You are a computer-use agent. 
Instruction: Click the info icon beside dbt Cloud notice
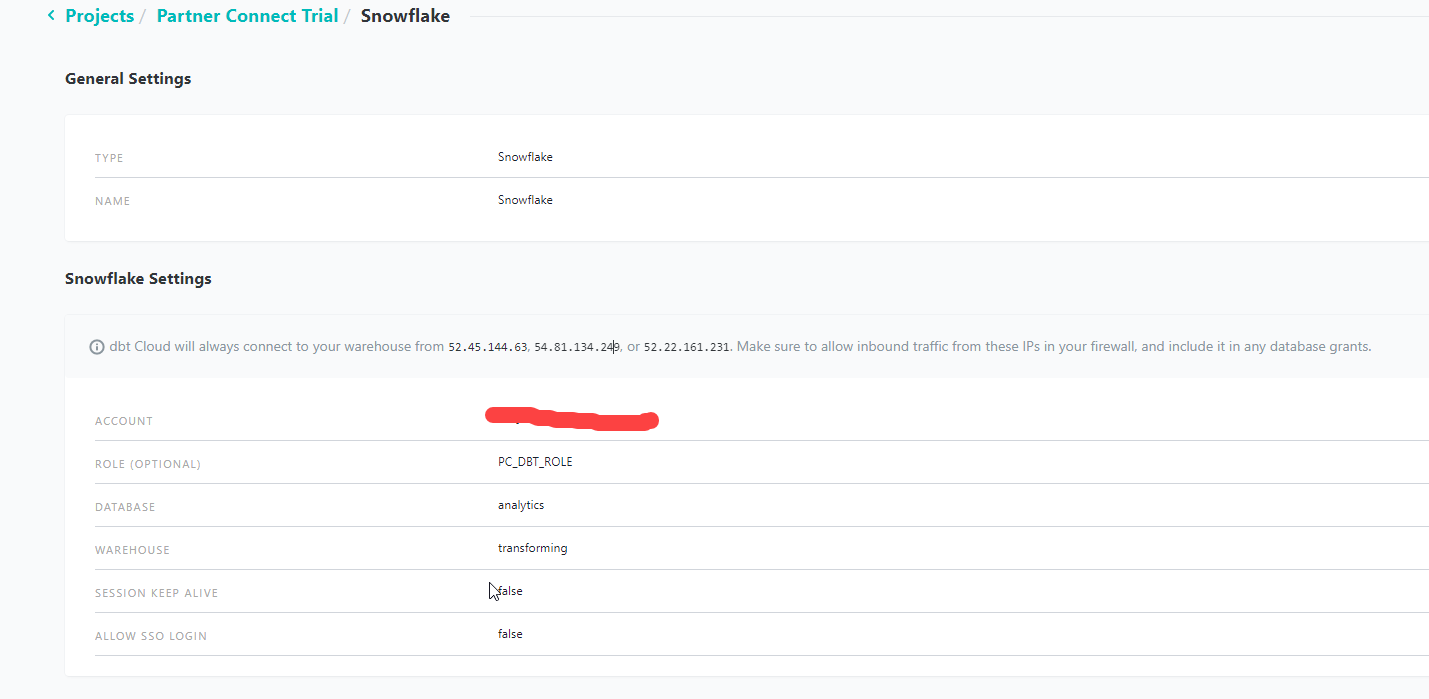pyautogui.click(x=97, y=348)
